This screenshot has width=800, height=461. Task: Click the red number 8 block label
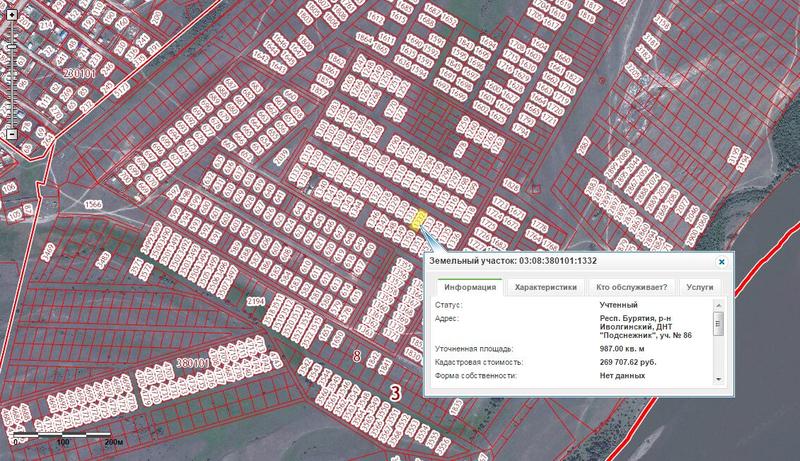coord(357,355)
